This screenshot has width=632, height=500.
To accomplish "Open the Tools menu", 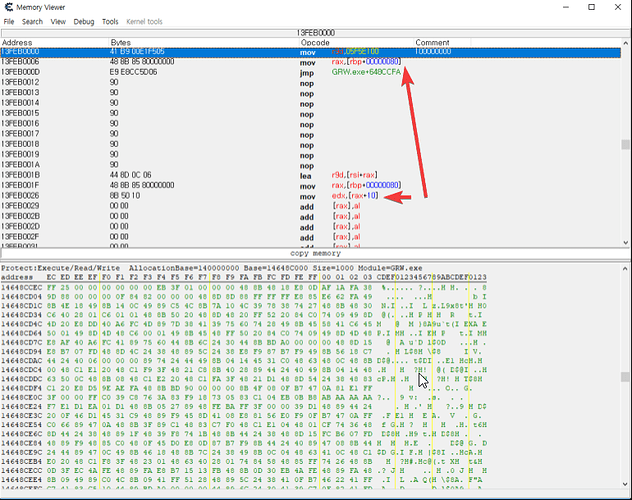I will coord(110,21).
